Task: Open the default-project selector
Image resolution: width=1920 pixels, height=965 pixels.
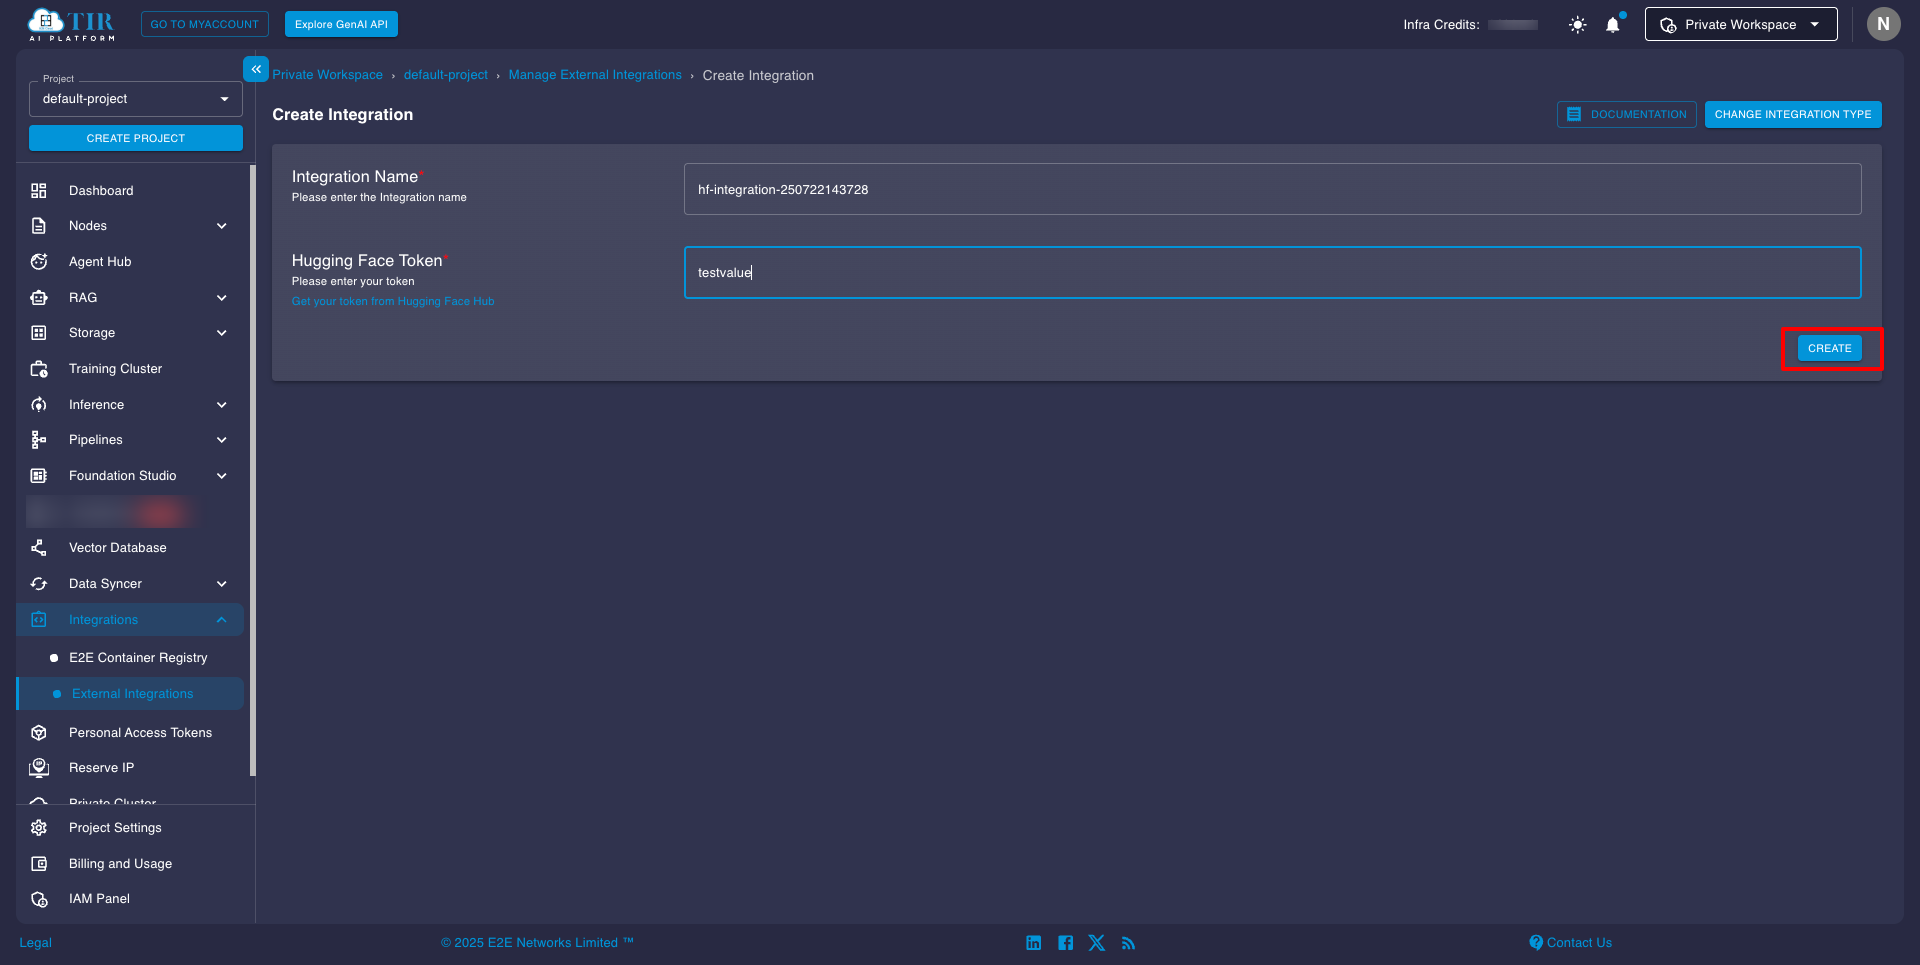Action: (135, 98)
